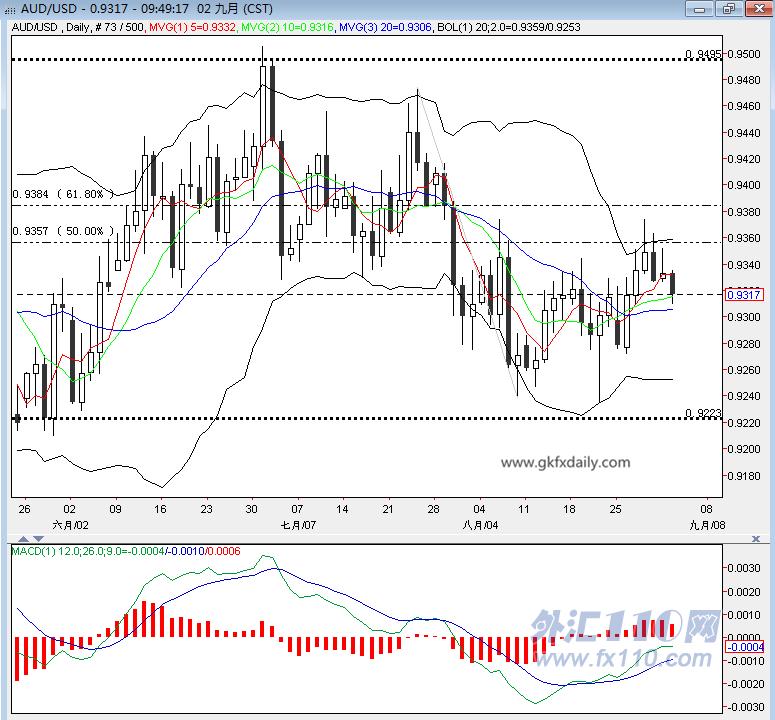The image size is (775, 720).
Task: Minimize the AUD/USD chart window
Action: pyautogui.click(x=699, y=9)
